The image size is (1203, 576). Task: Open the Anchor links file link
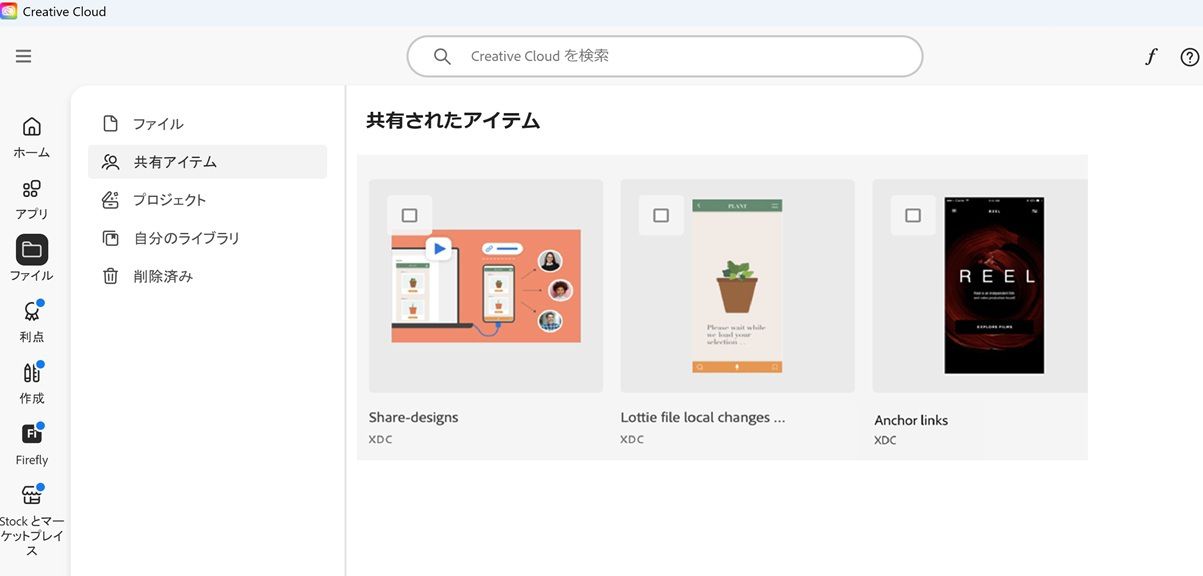point(911,420)
